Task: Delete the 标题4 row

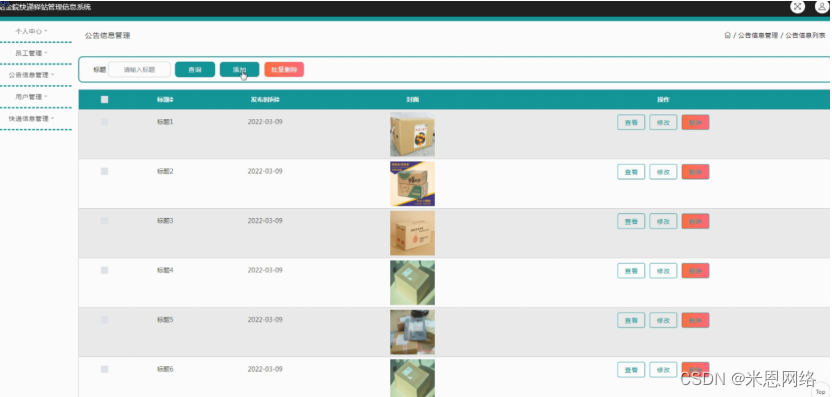Action: [x=696, y=271]
